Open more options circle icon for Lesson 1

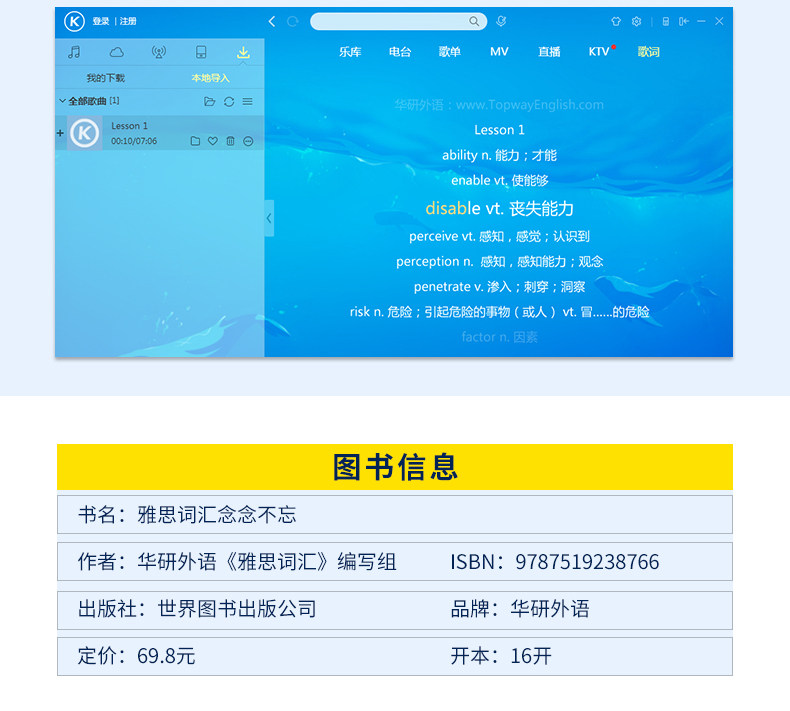tap(248, 141)
